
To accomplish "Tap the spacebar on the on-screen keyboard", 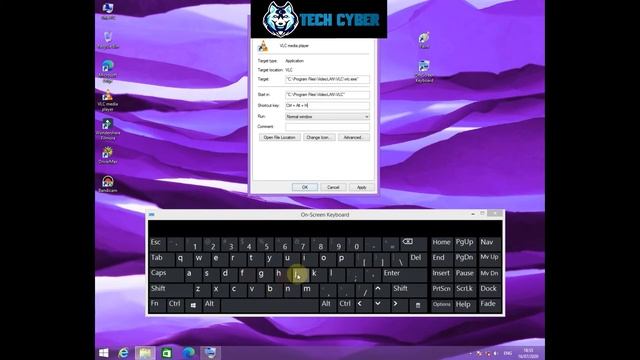I will pyautogui.click(x=269, y=305).
